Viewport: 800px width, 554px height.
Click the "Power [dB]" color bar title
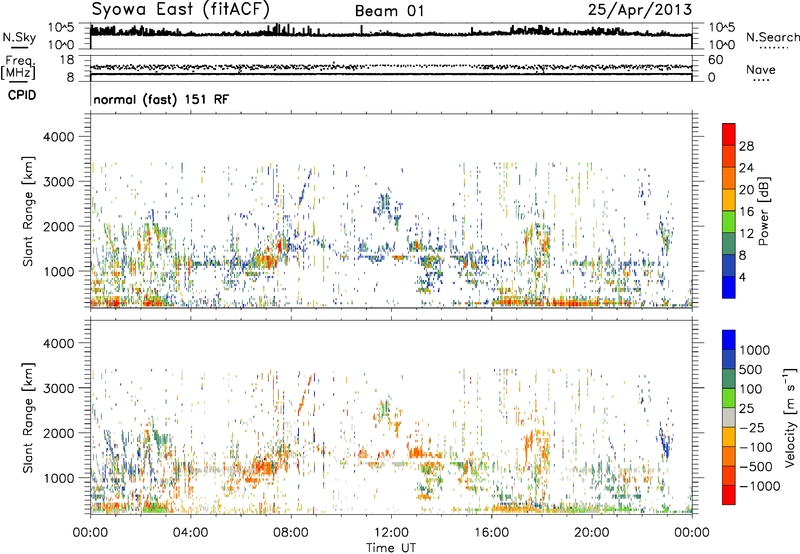[x=763, y=211]
